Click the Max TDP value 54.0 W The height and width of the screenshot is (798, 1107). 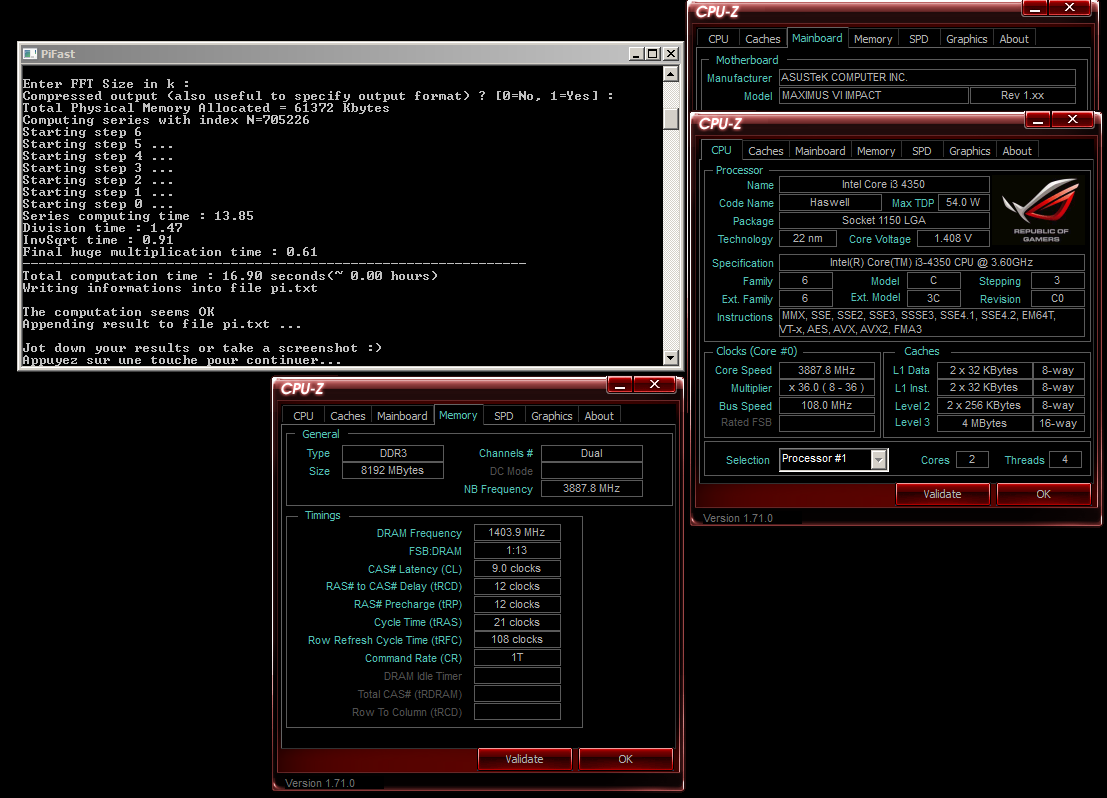tap(963, 203)
